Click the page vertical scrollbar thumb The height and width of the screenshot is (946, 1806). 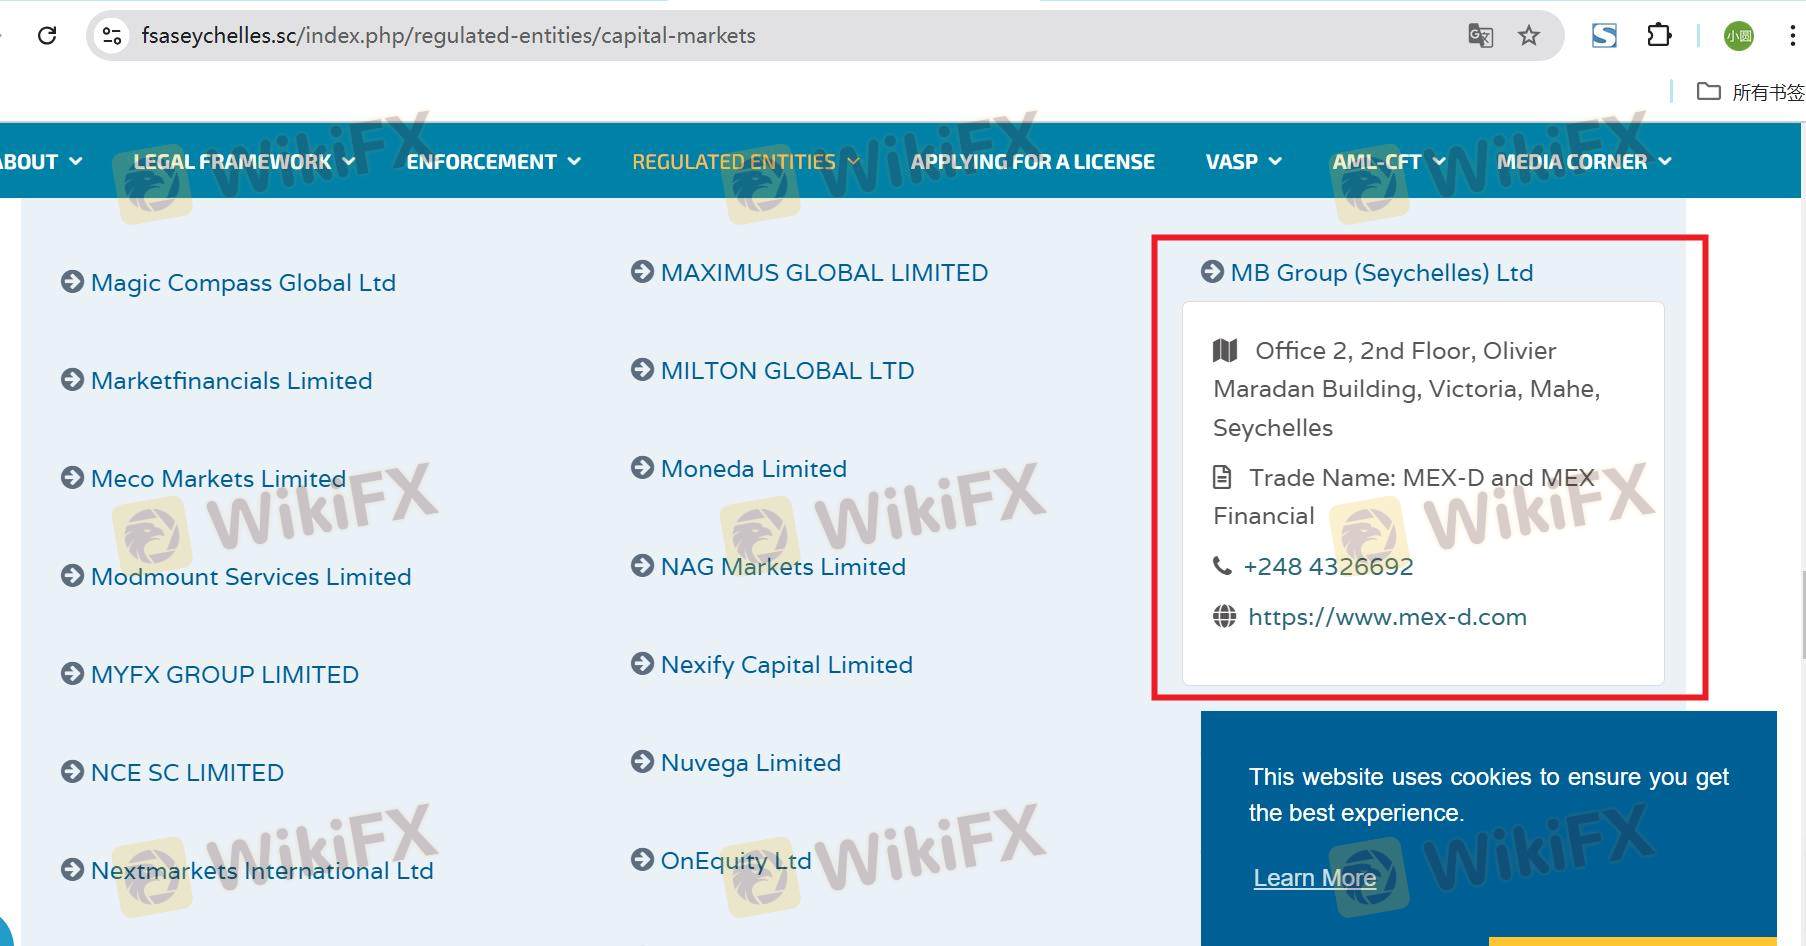pos(1803,614)
